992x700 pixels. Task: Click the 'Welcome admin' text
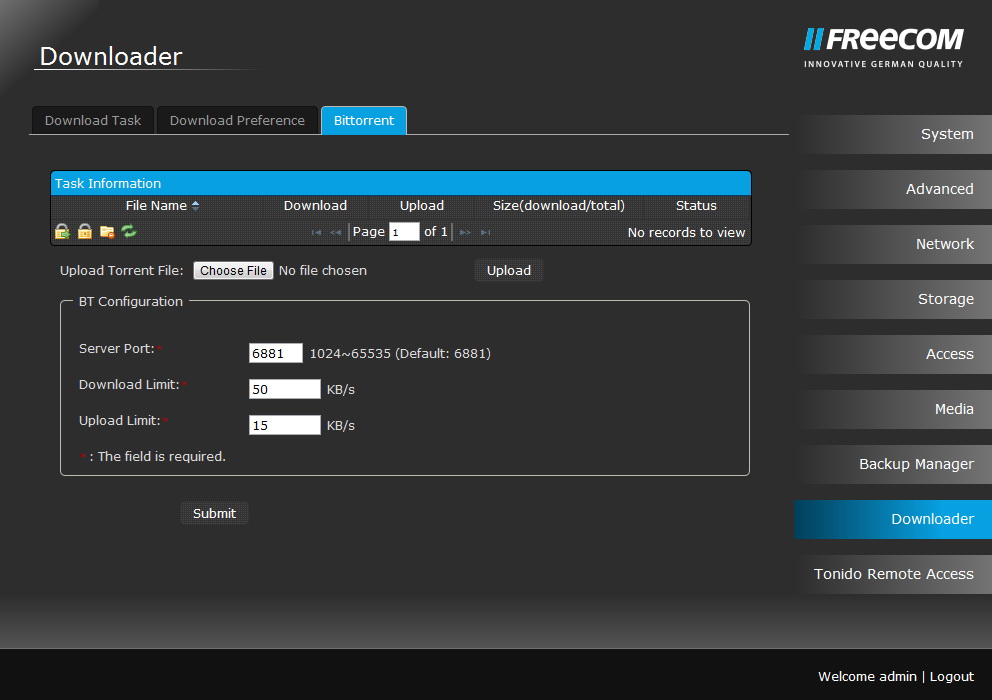click(867, 677)
